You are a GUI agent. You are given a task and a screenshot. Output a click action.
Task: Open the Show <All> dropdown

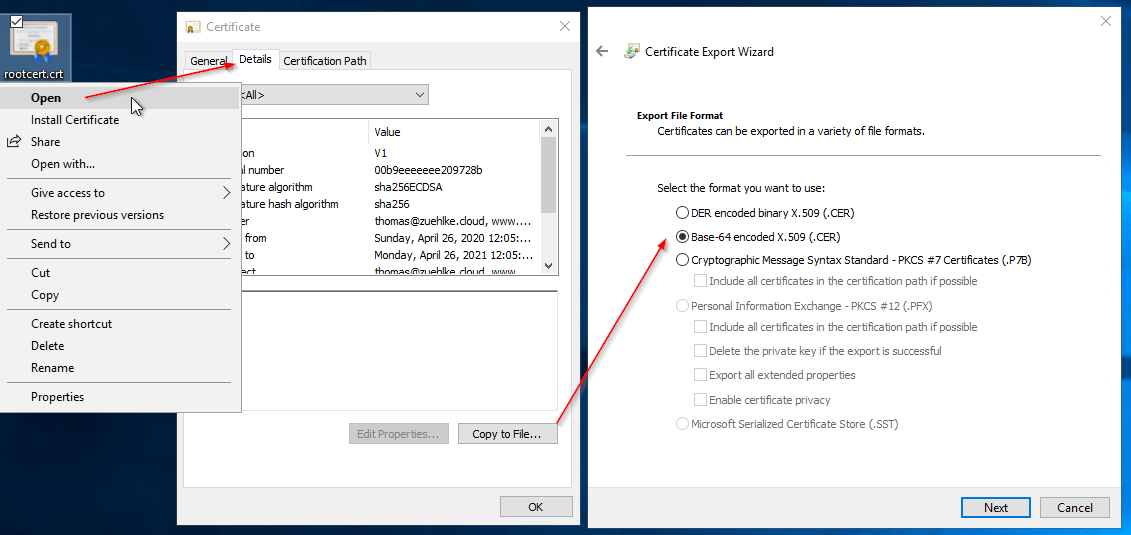333,95
